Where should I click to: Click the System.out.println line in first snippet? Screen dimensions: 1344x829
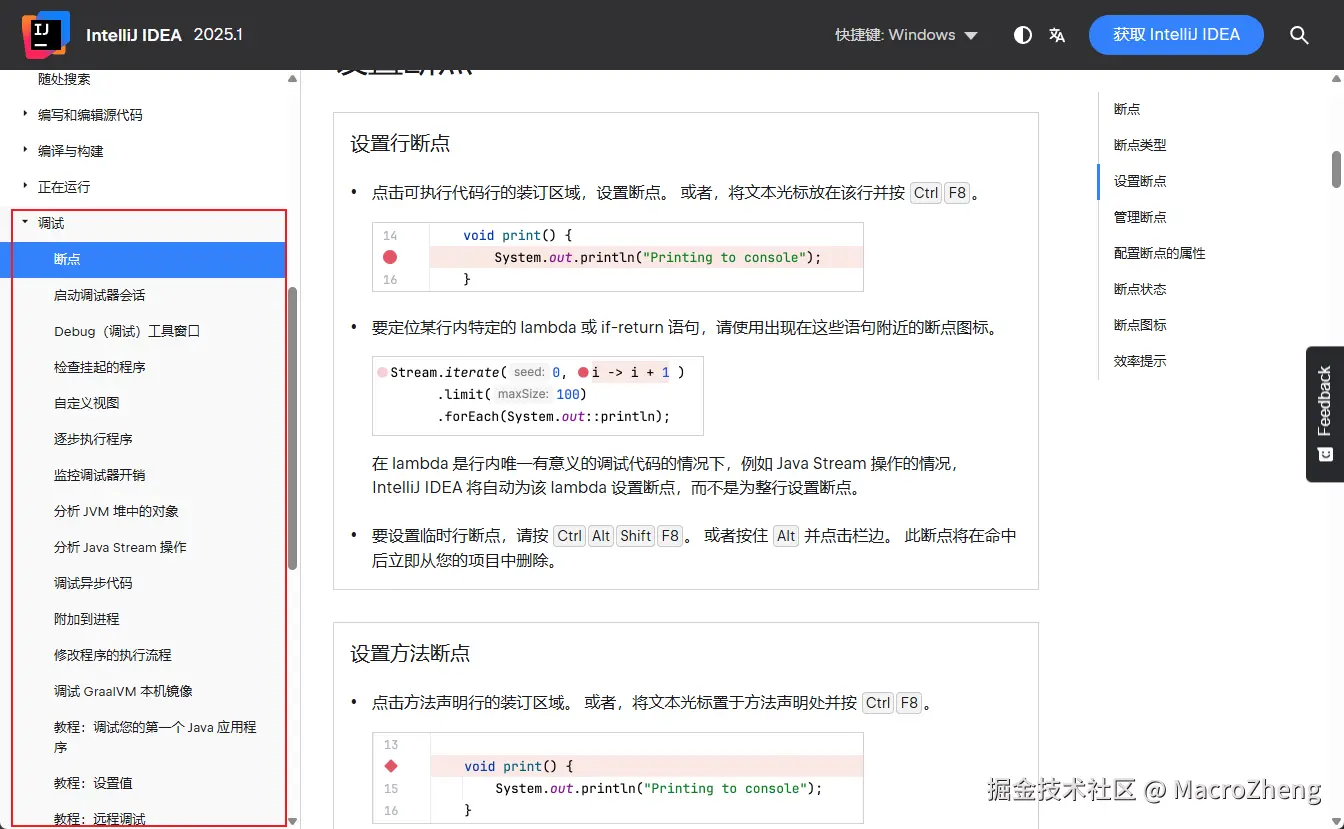tap(657, 257)
